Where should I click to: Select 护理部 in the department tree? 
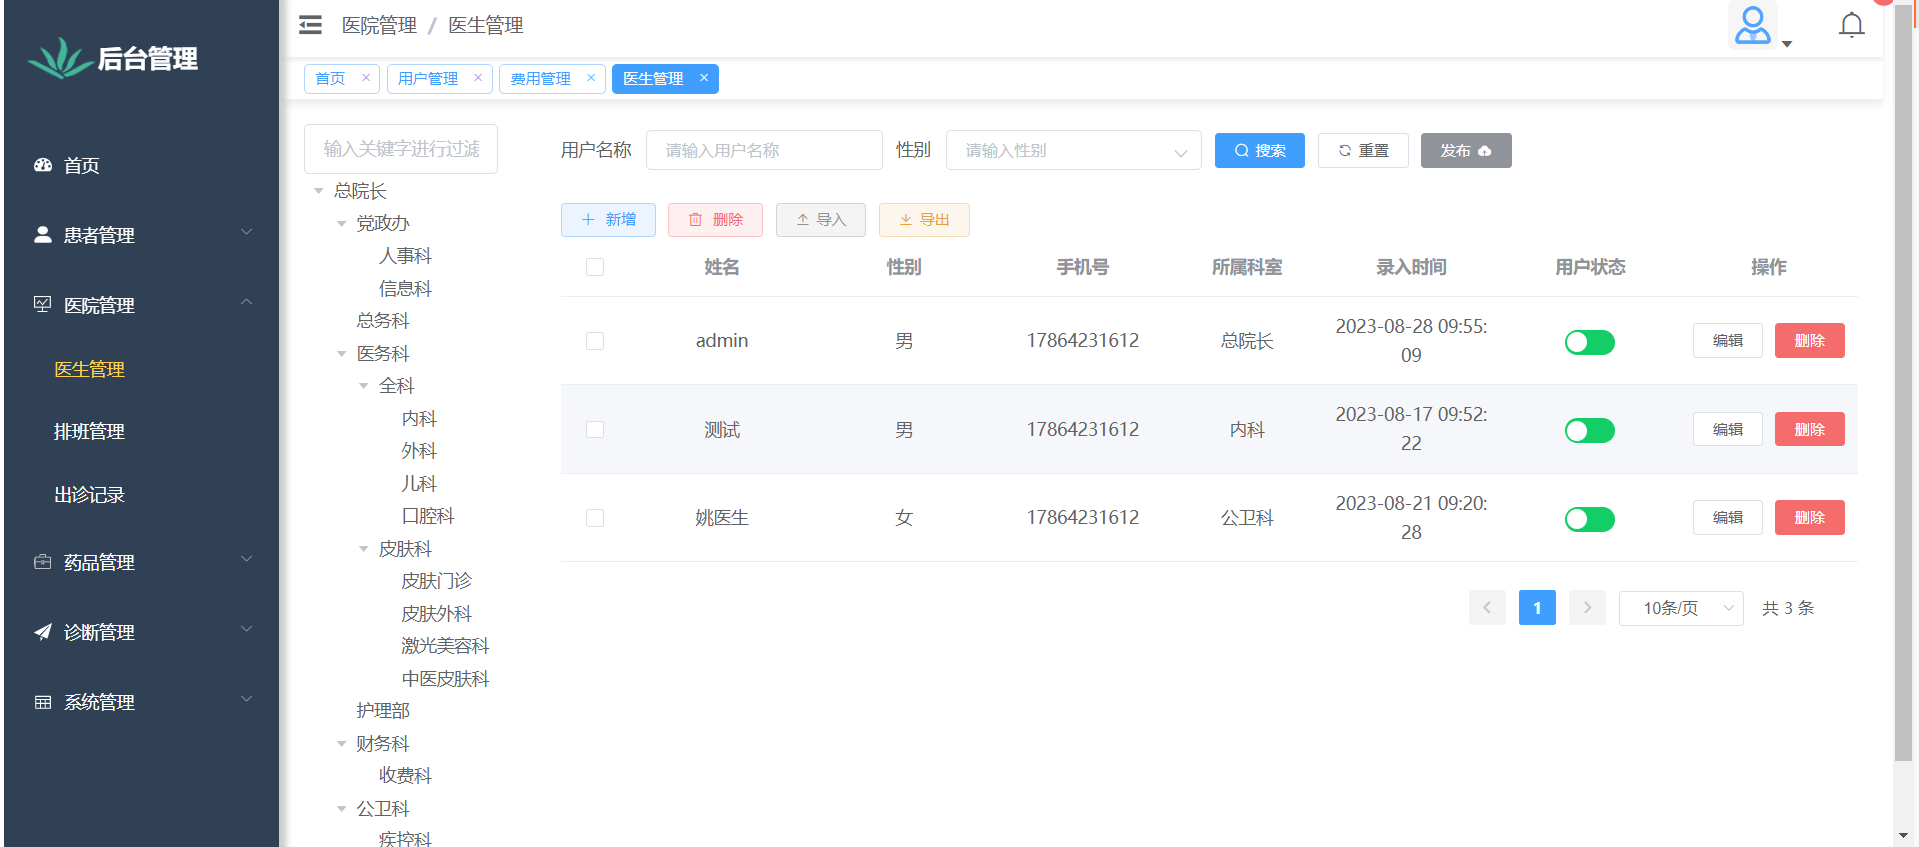point(383,711)
